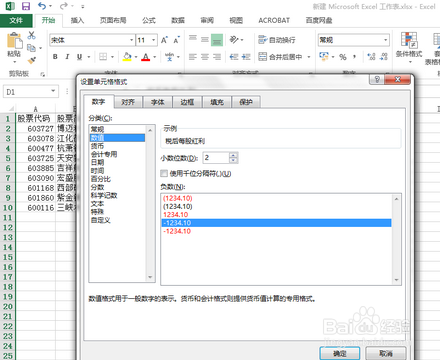Click the Wrap Text (自动换行) button
The image size is (440, 360).
[x=277, y=40]
